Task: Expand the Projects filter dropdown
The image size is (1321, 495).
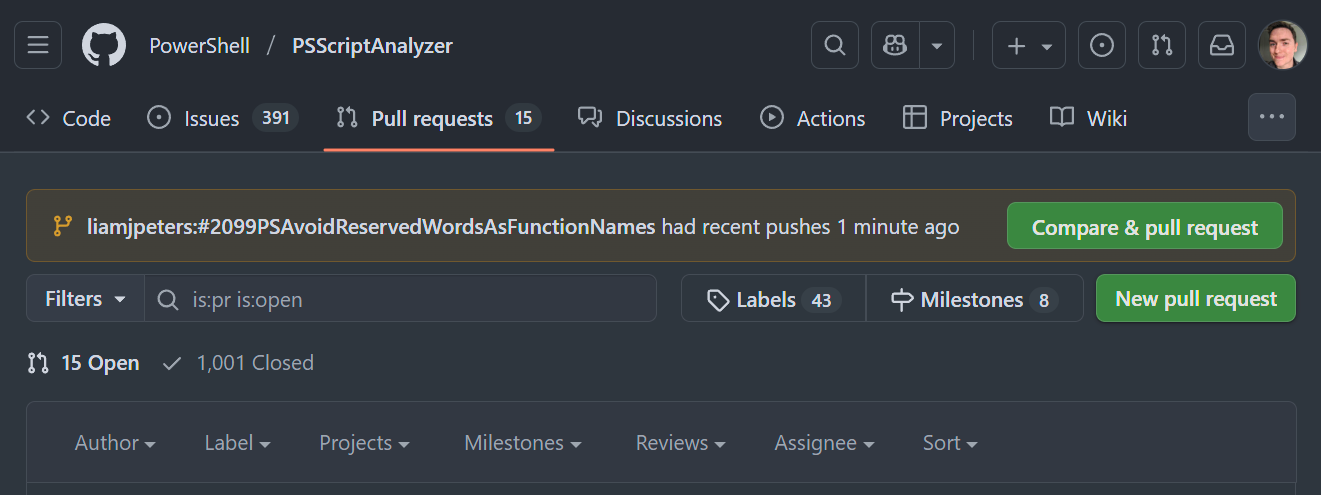Action: [364, 442]
